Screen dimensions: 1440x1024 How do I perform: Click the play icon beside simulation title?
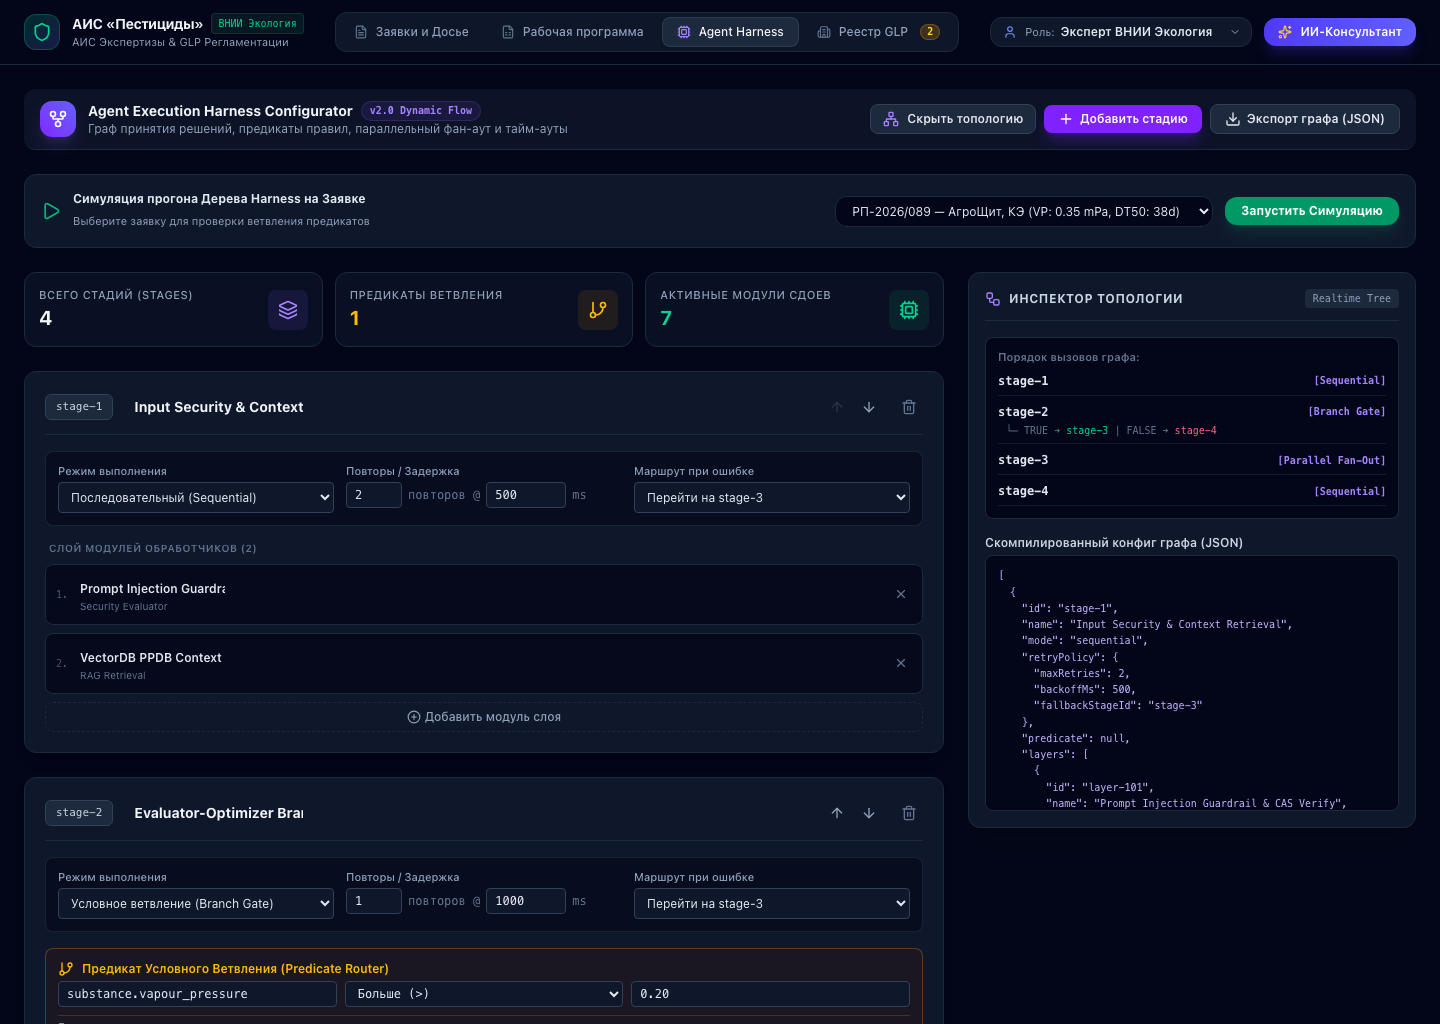51,211
